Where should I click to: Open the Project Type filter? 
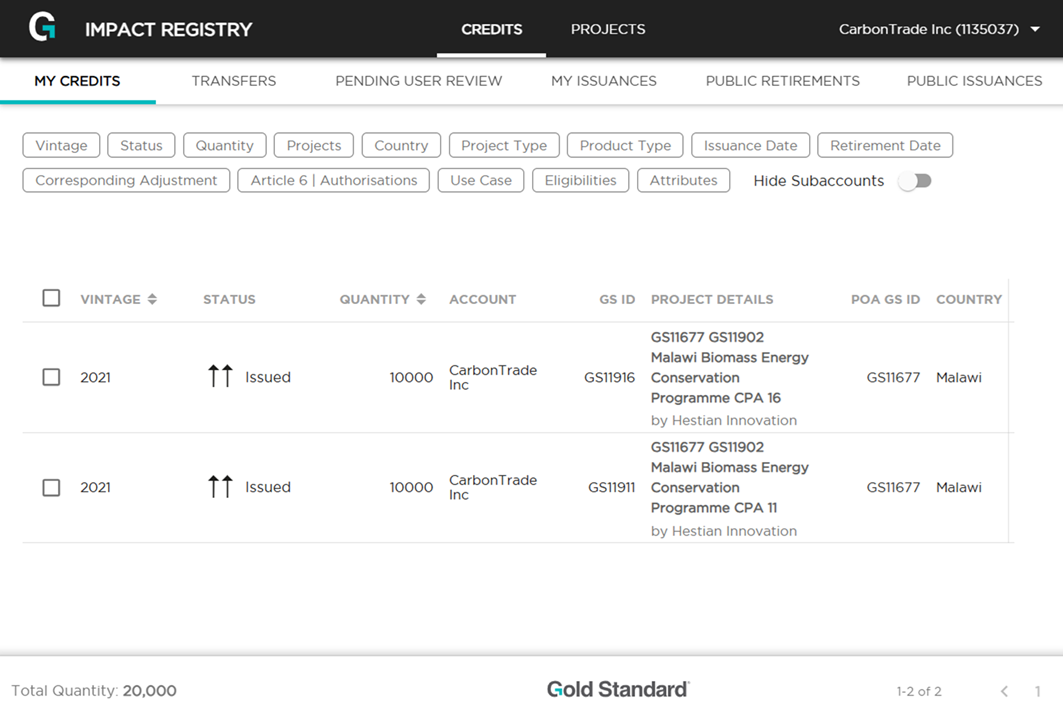point(504,146)
